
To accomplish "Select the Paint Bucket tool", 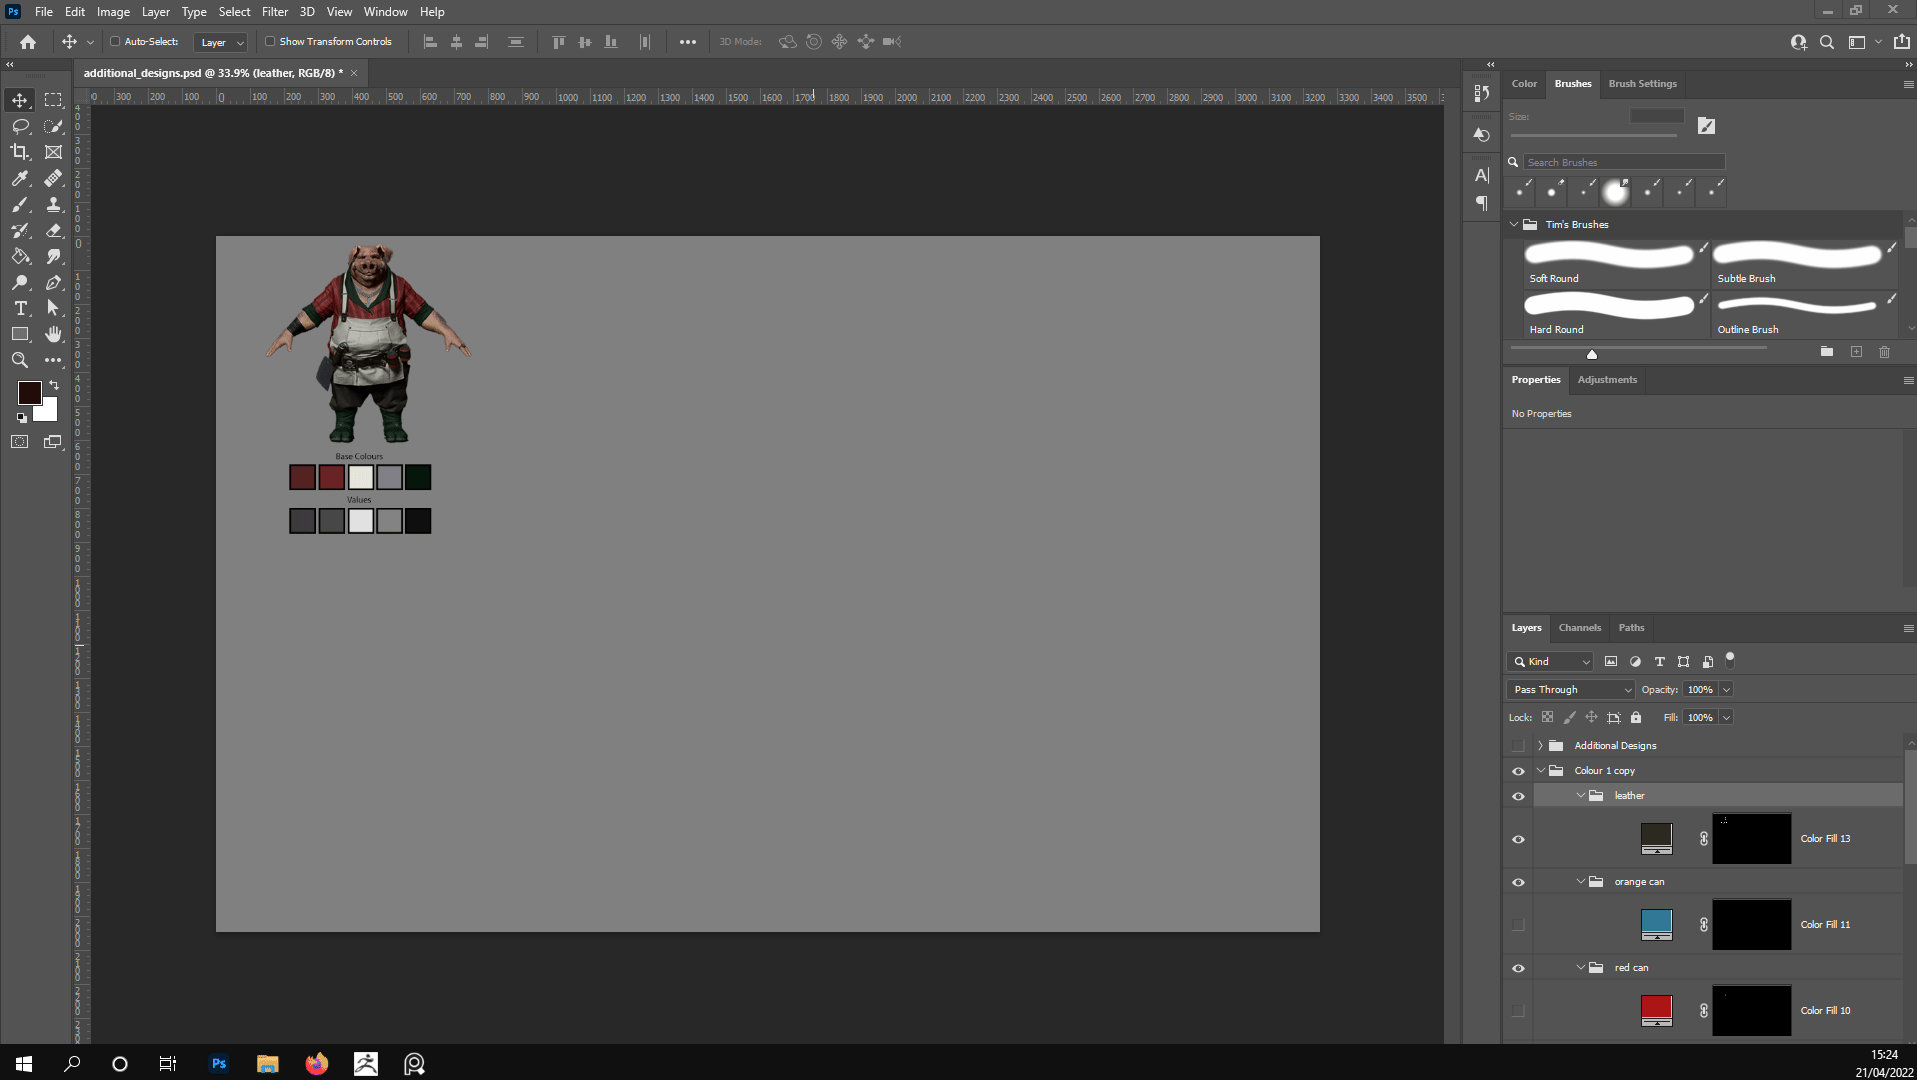I will [x=20, y=256].
